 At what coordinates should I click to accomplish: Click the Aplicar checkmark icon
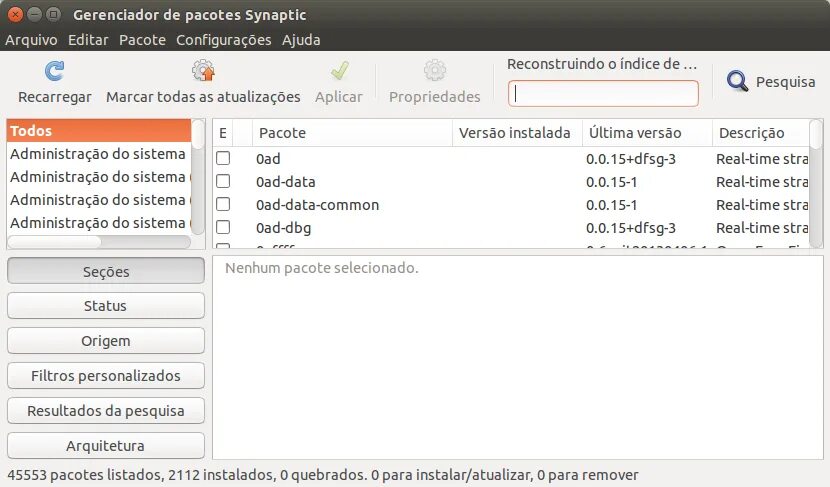pos(339,71)
